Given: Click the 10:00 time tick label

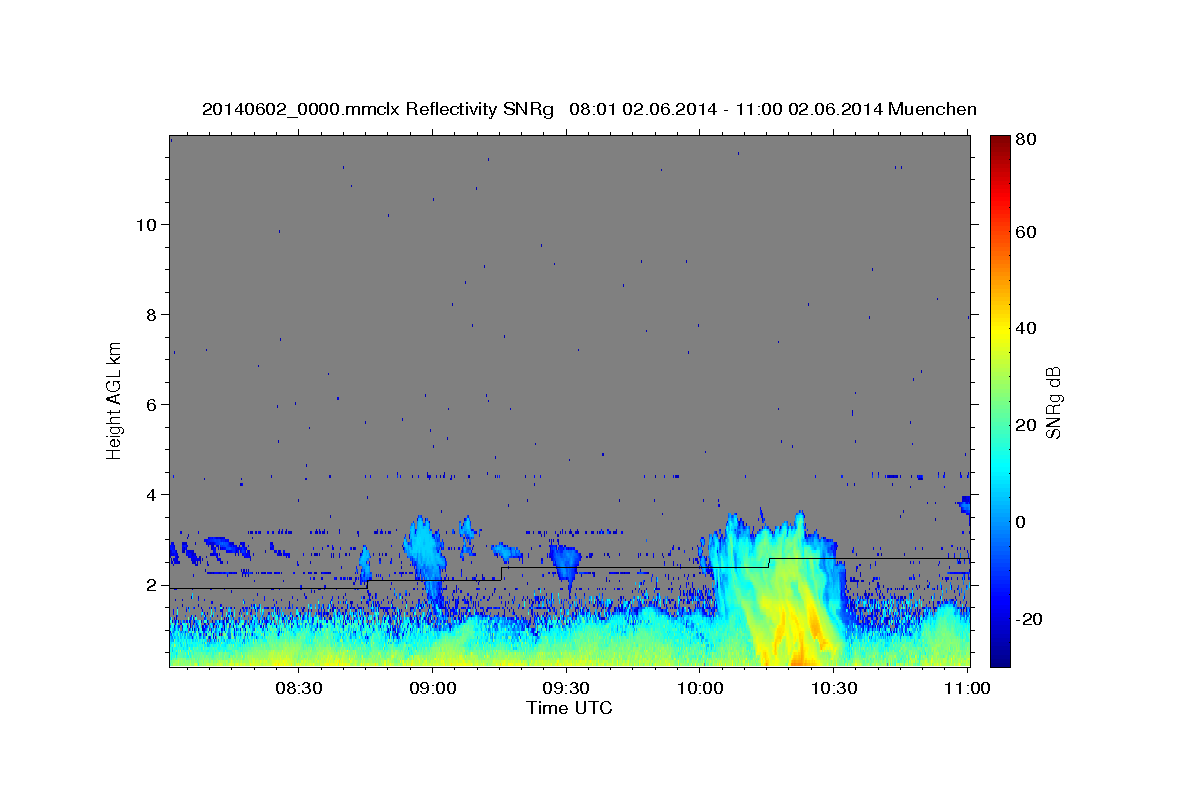Looking at the screenshot, I should [700, 689].
